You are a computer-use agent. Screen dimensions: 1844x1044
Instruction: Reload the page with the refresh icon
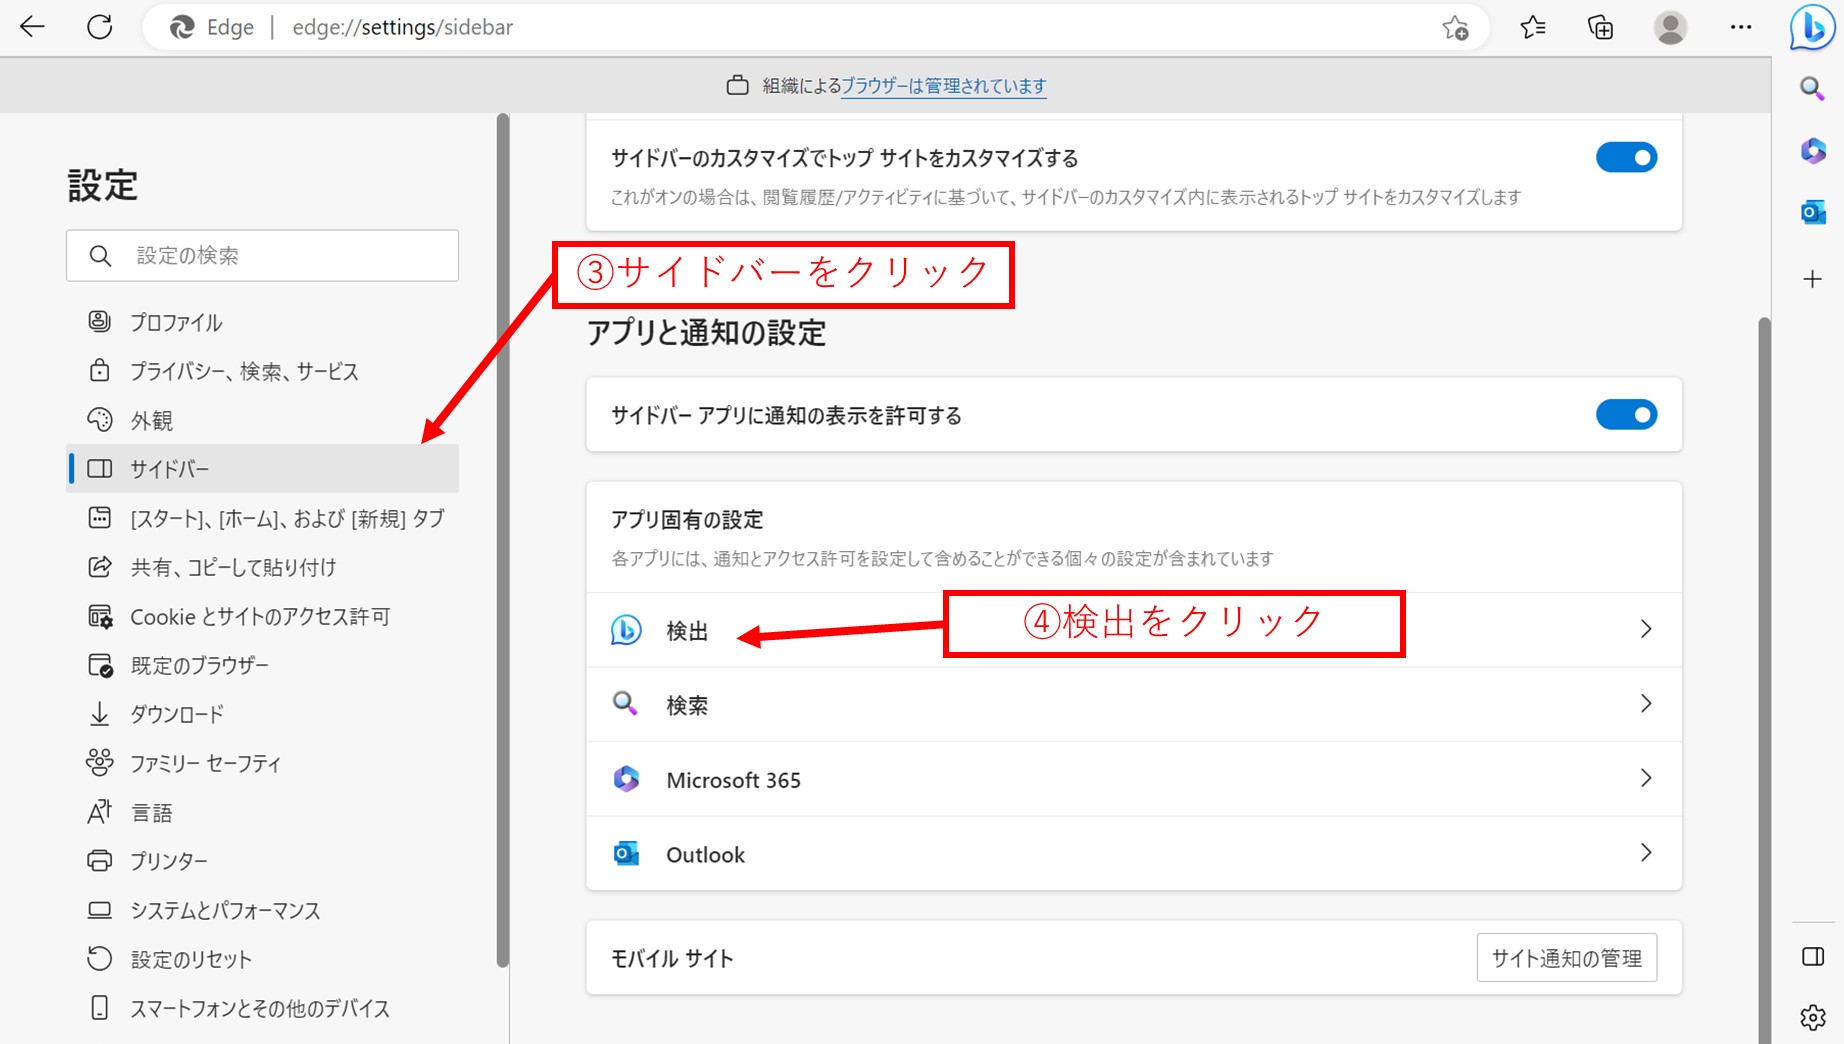[100, 27]
